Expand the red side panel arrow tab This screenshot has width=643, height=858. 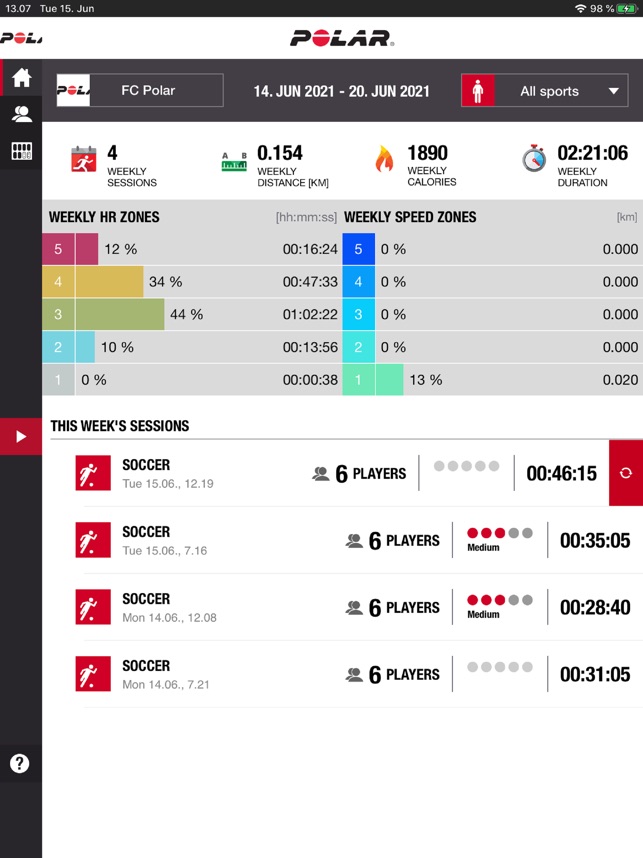[20, 436]
